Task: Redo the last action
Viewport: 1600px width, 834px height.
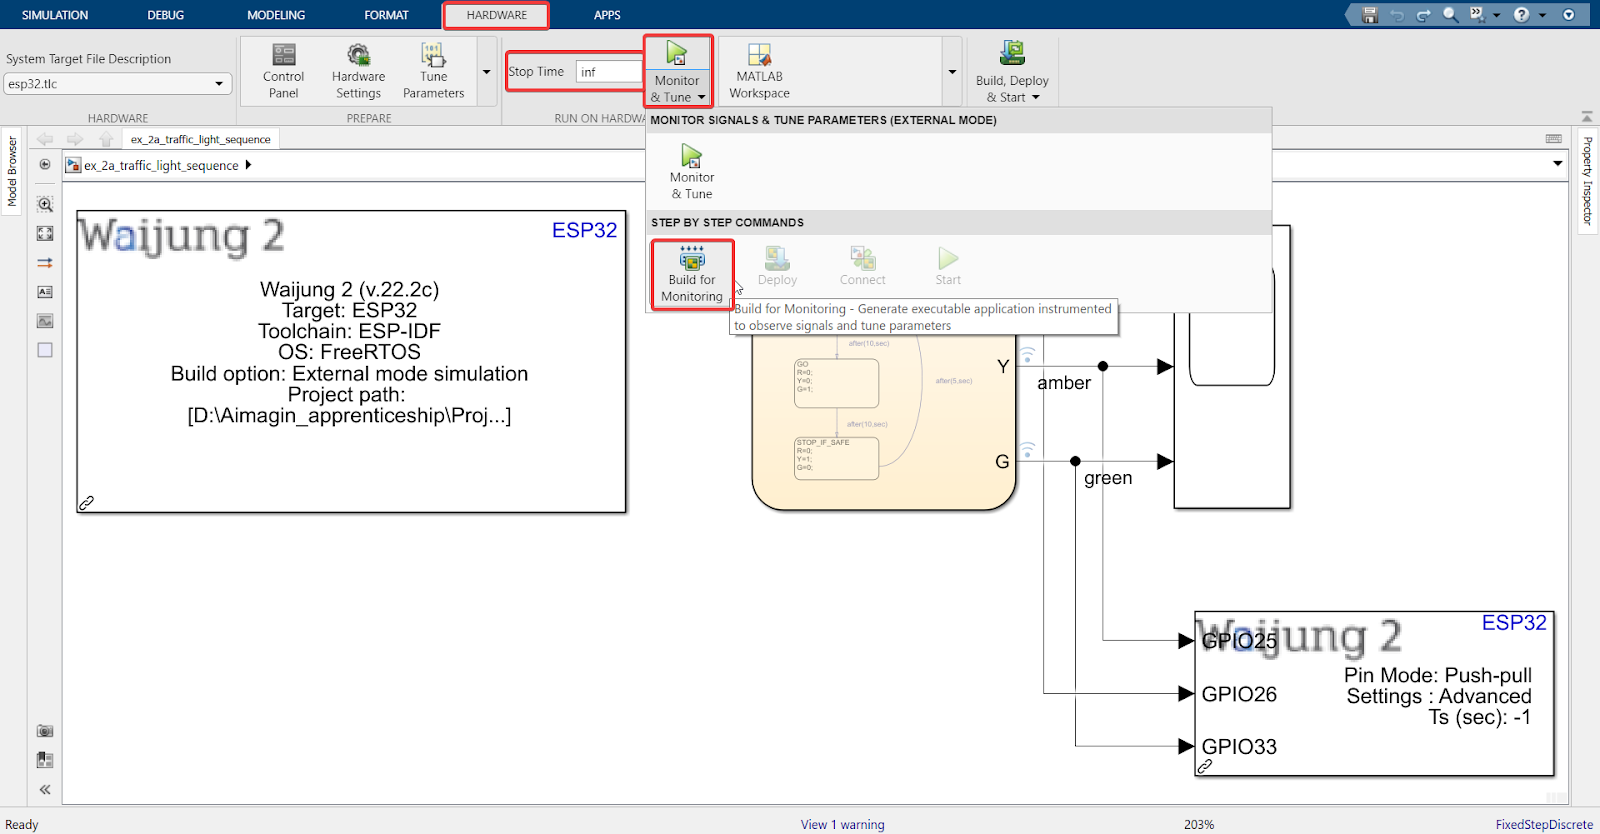Action: pyautogui.click(x=1423, y=15)
